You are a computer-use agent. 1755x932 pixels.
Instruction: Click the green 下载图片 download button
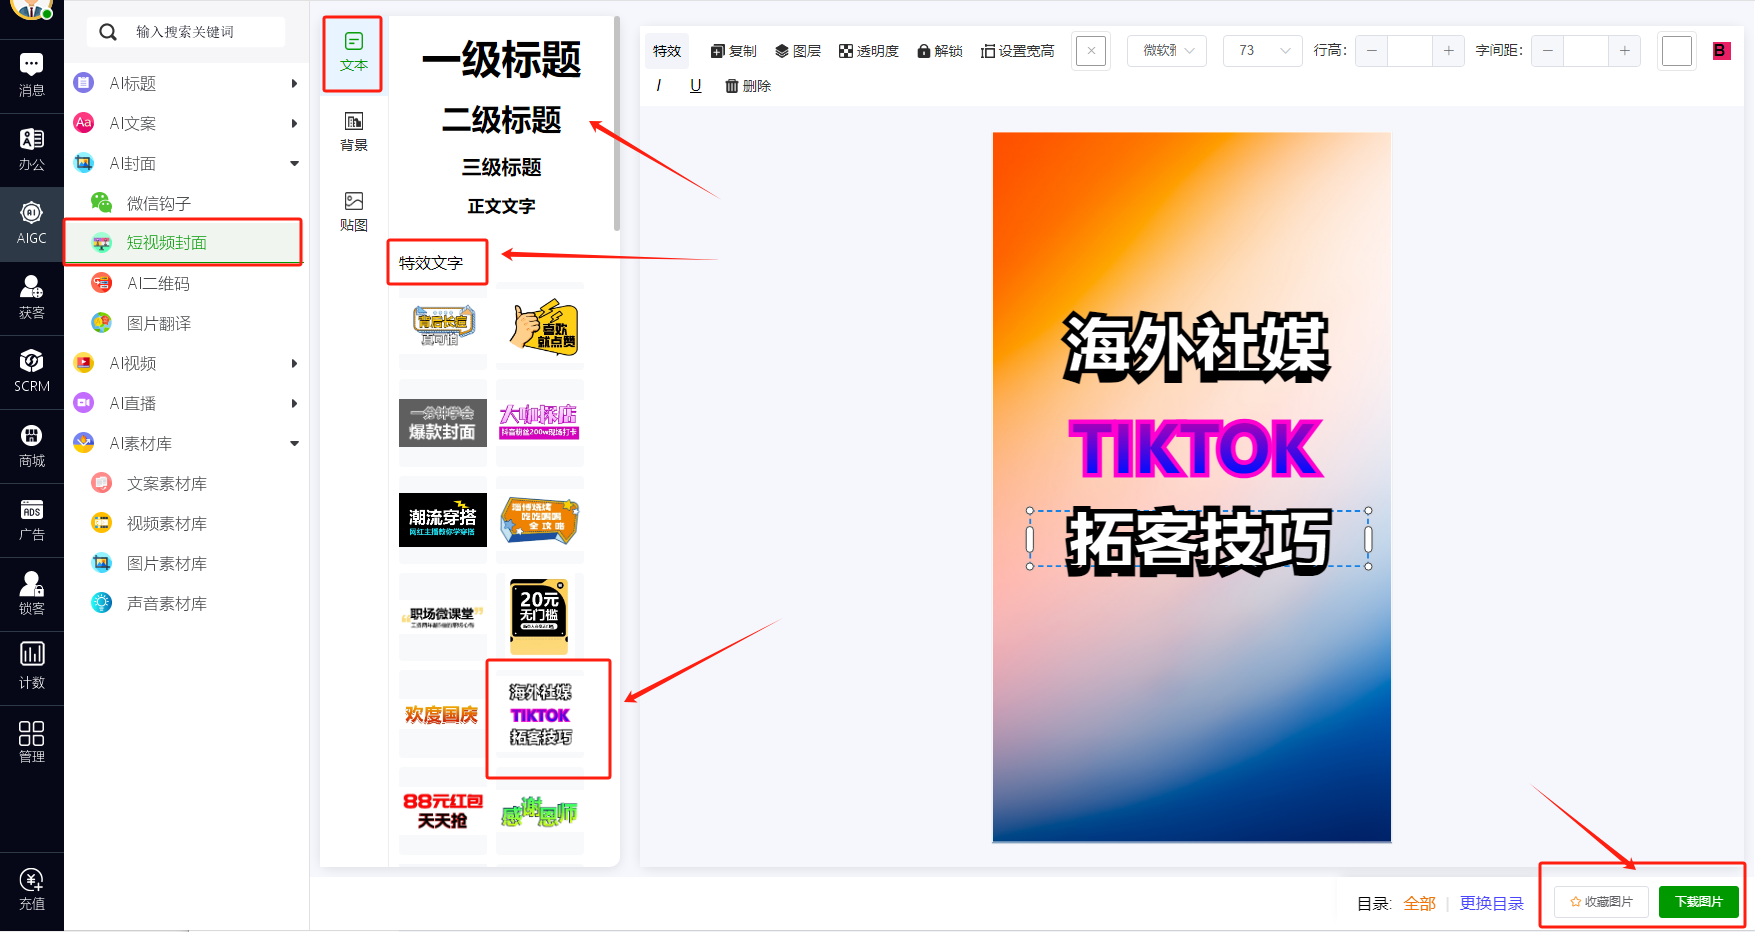click(x=1699, y=902)
